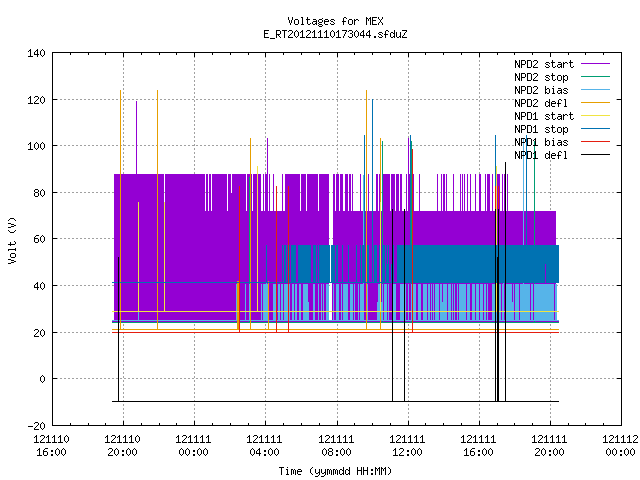The image size is (640, 480).
Task: Click x-axis tick 121110 20:00
Action: pyautogui.click(x=122, y=446)
